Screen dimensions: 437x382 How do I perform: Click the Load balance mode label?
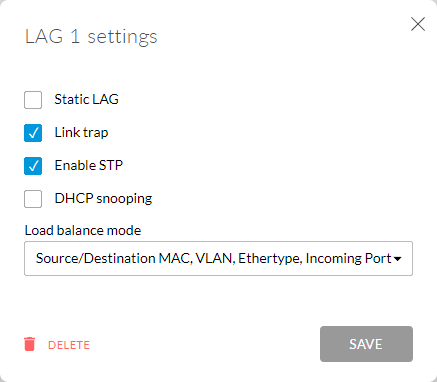(x=83, y=230)
